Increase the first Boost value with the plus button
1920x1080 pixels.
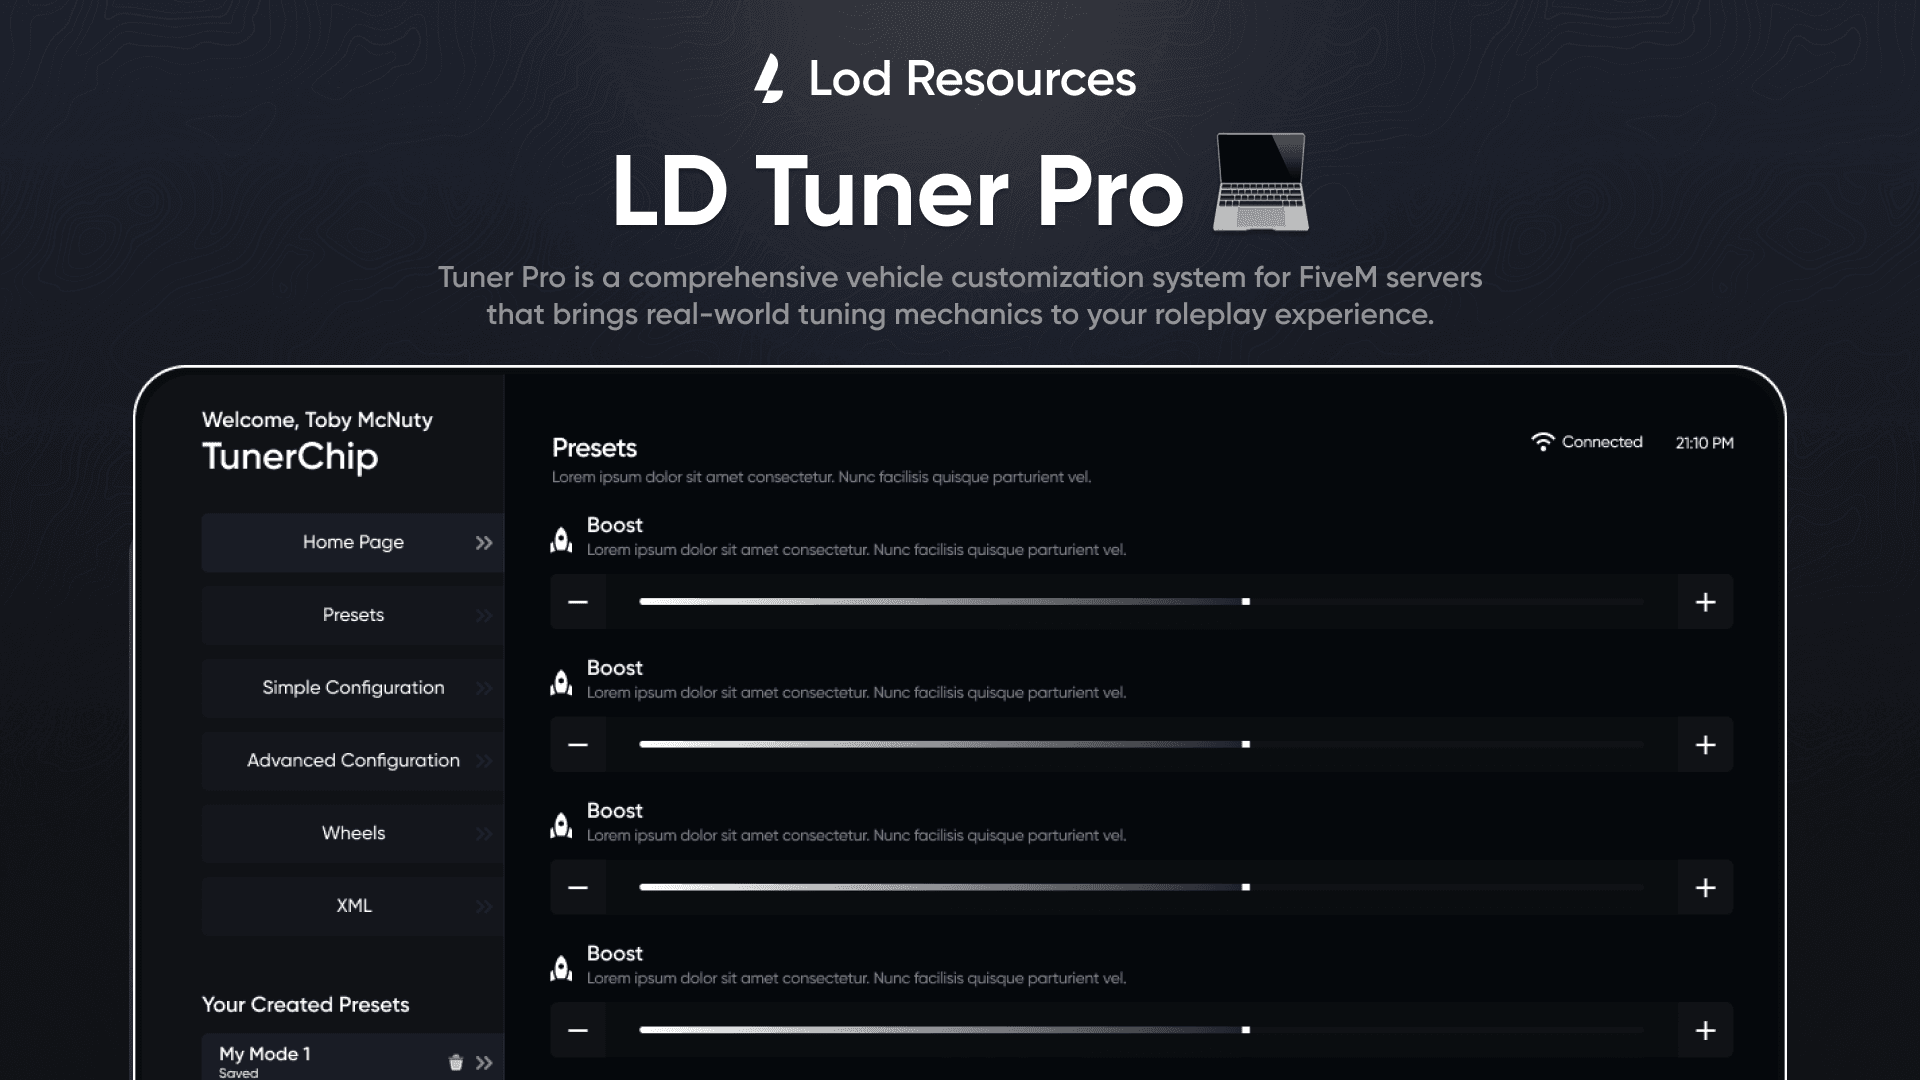point(1706,601)
